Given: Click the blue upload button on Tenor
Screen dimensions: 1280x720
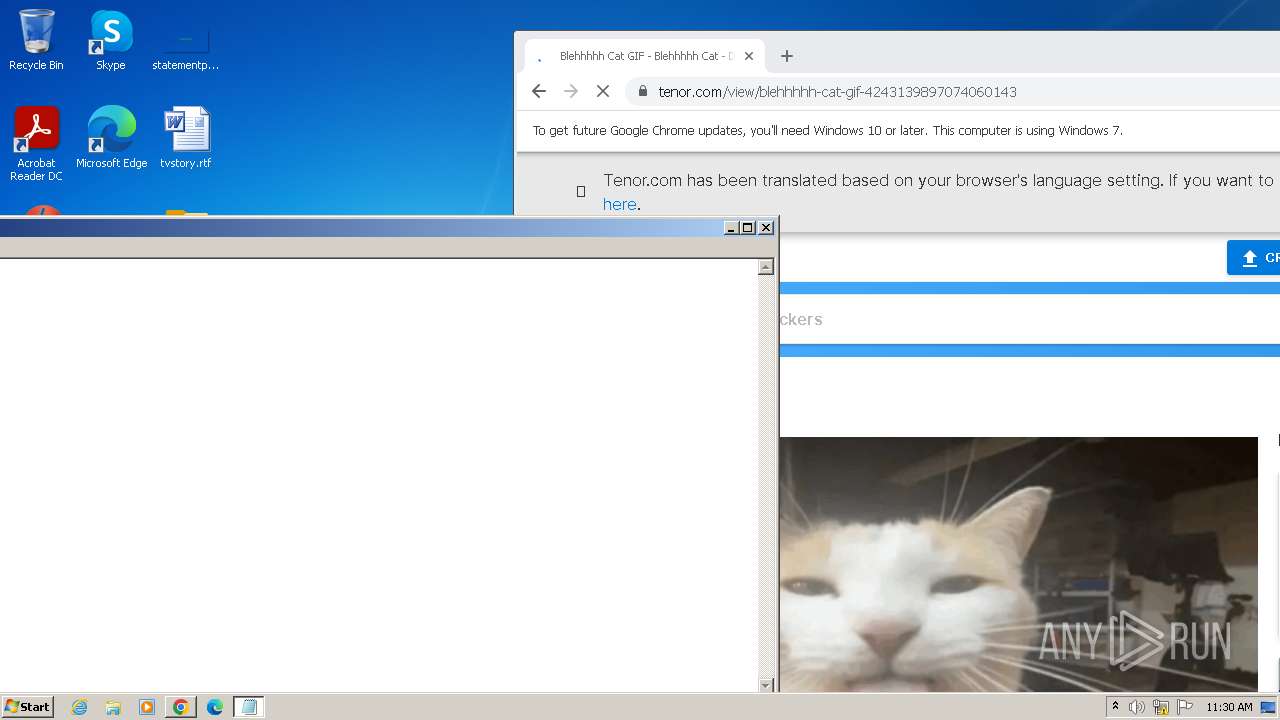Looking at the screenshot, I should pos(1254,258).
